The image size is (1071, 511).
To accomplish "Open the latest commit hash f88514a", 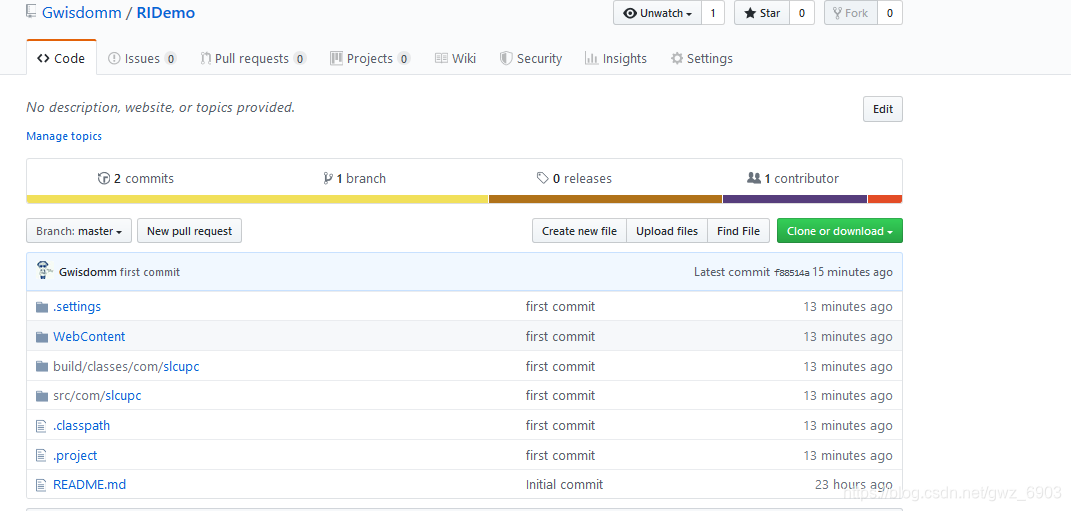I will (x=792, y=273).
